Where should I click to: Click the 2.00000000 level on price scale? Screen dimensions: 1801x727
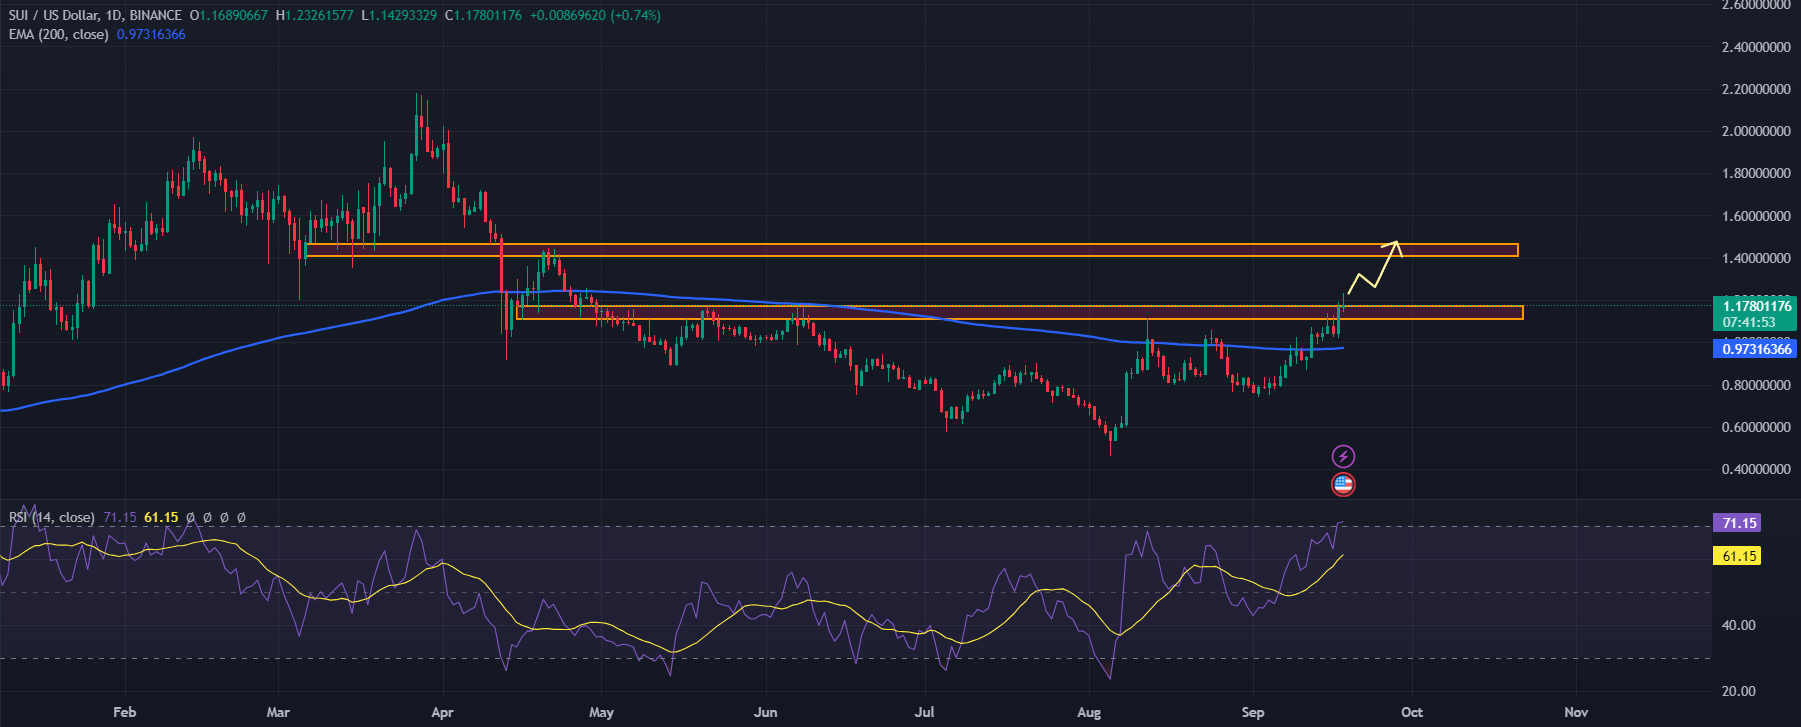tap(1755, 131)
